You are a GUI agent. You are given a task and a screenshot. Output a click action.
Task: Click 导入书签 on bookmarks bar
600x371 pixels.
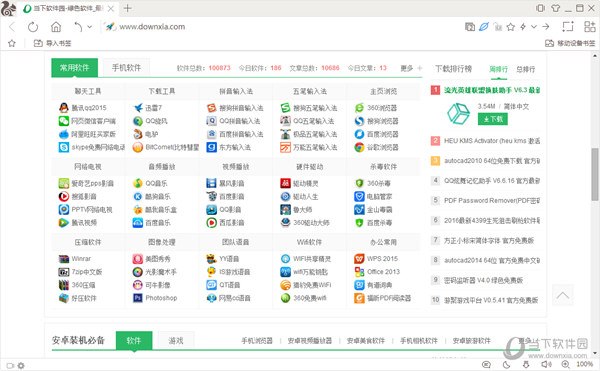(52, 43)
